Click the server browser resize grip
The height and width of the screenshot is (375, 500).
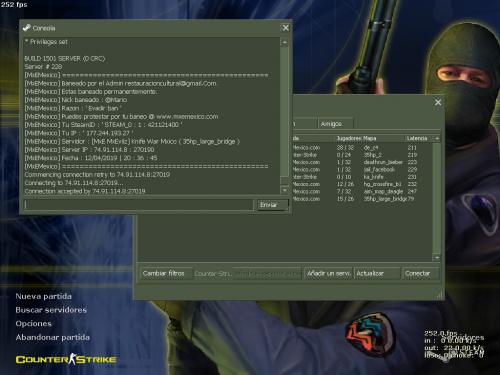pos(440,295)
